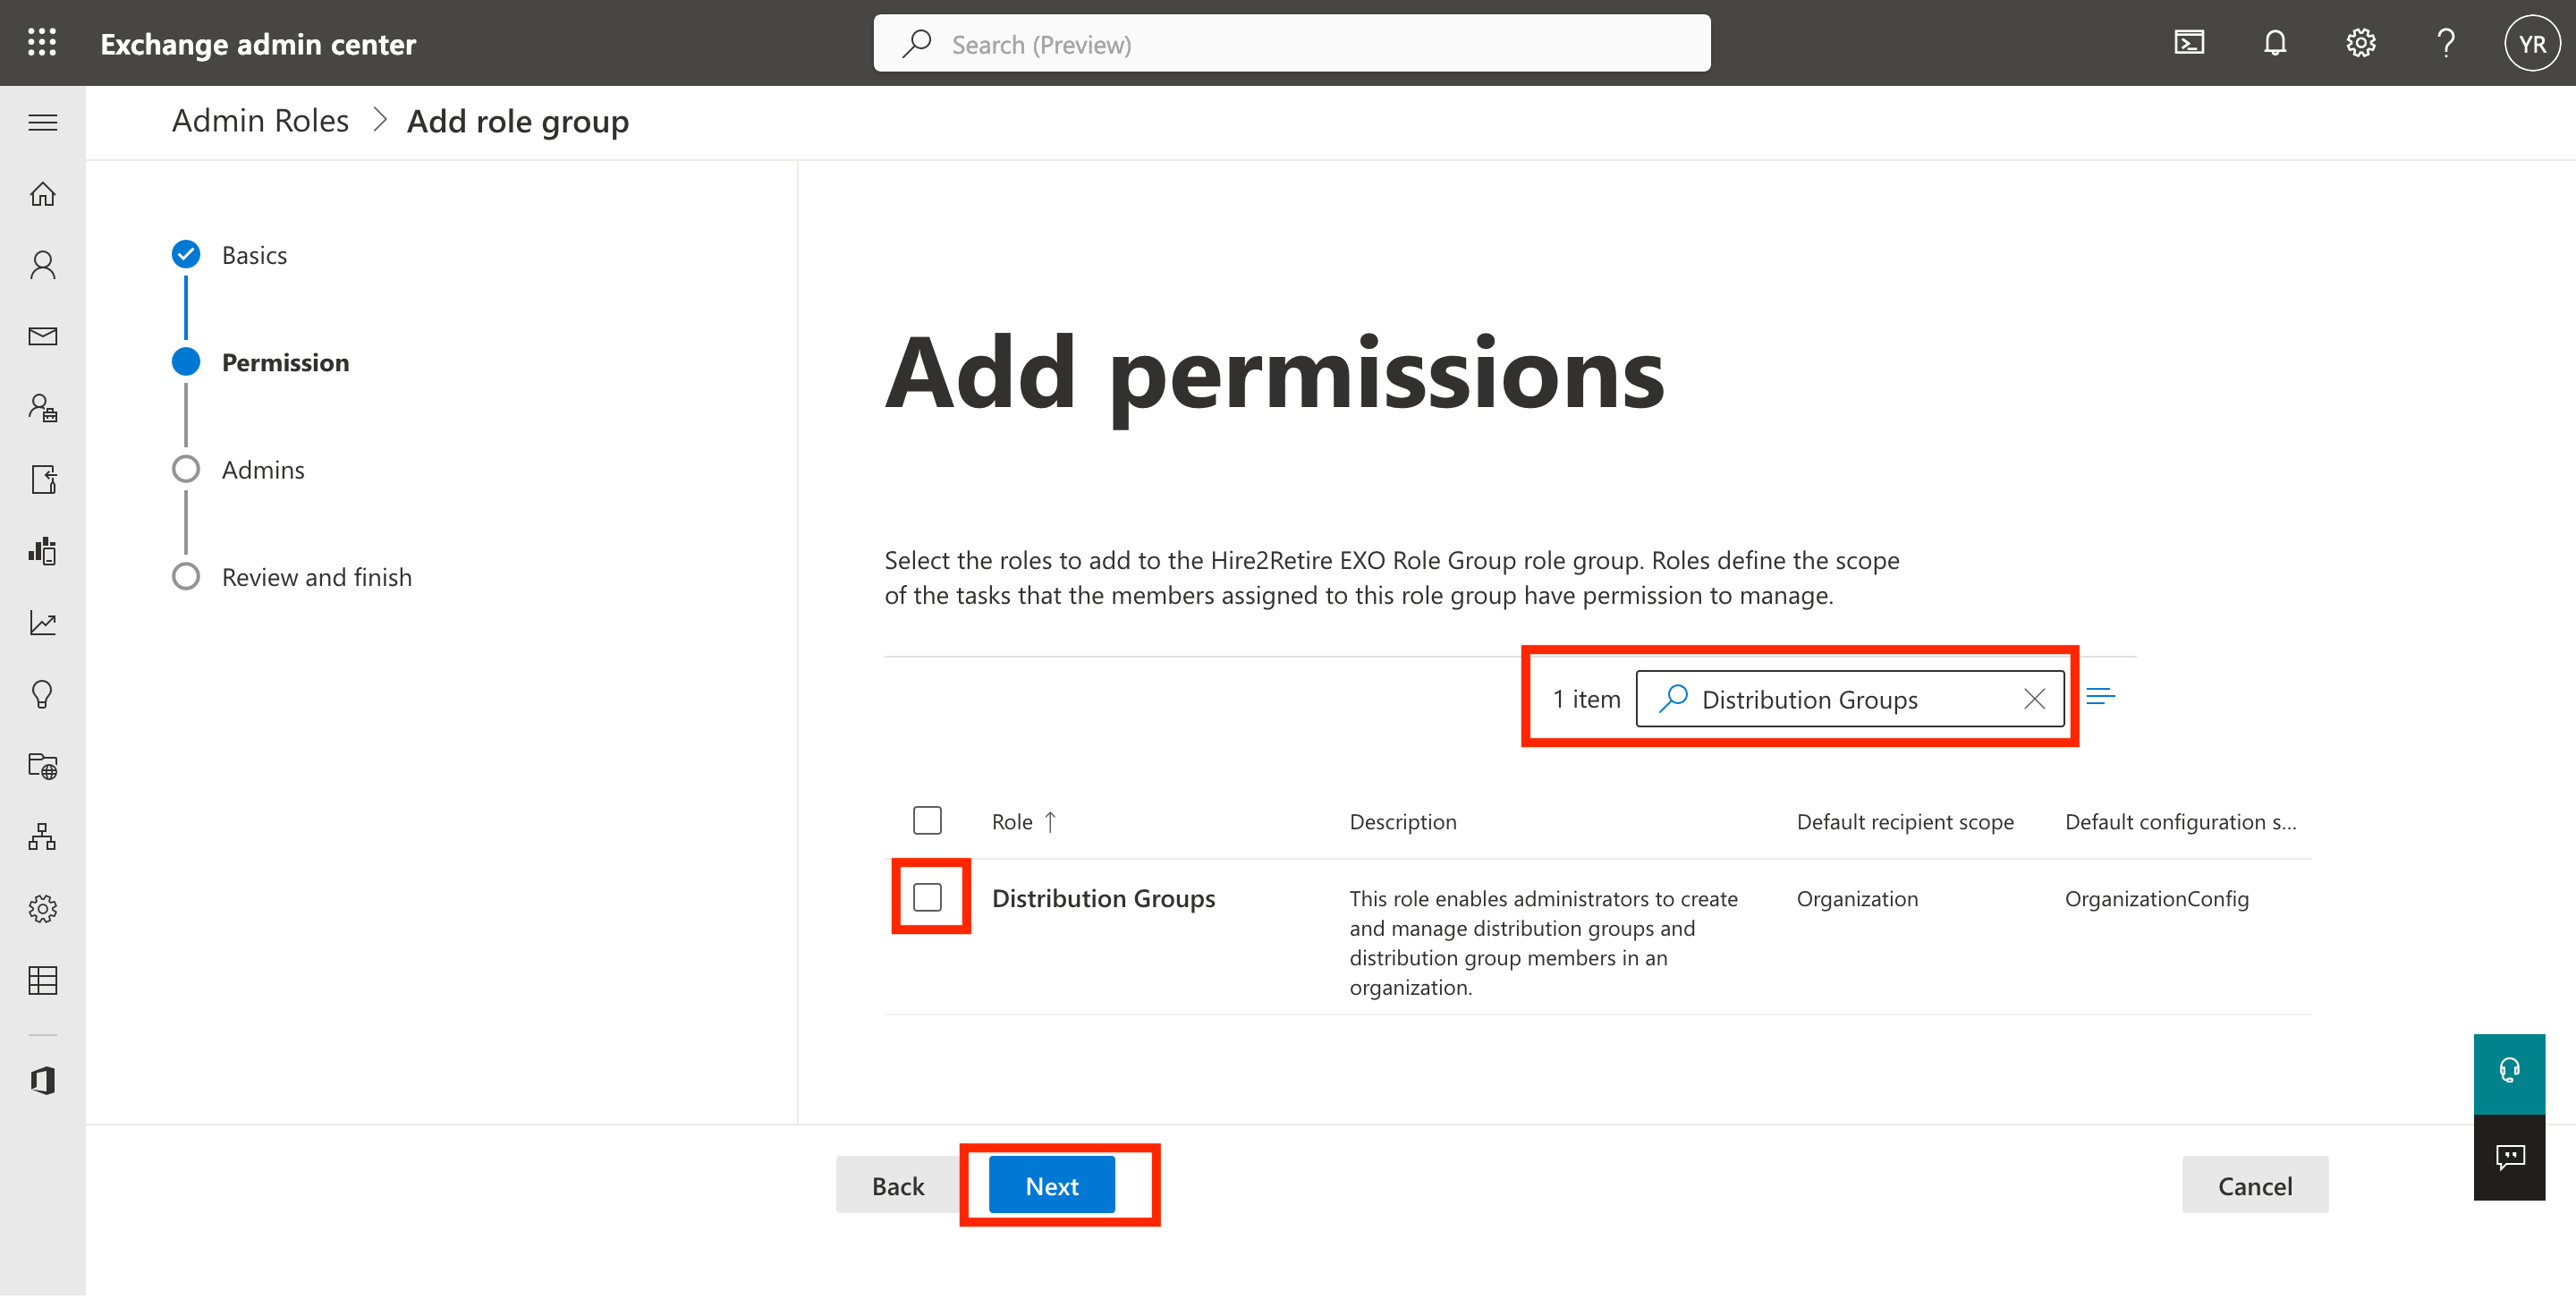
Task: Click the Back button to return
Action: coord(897,1184)
